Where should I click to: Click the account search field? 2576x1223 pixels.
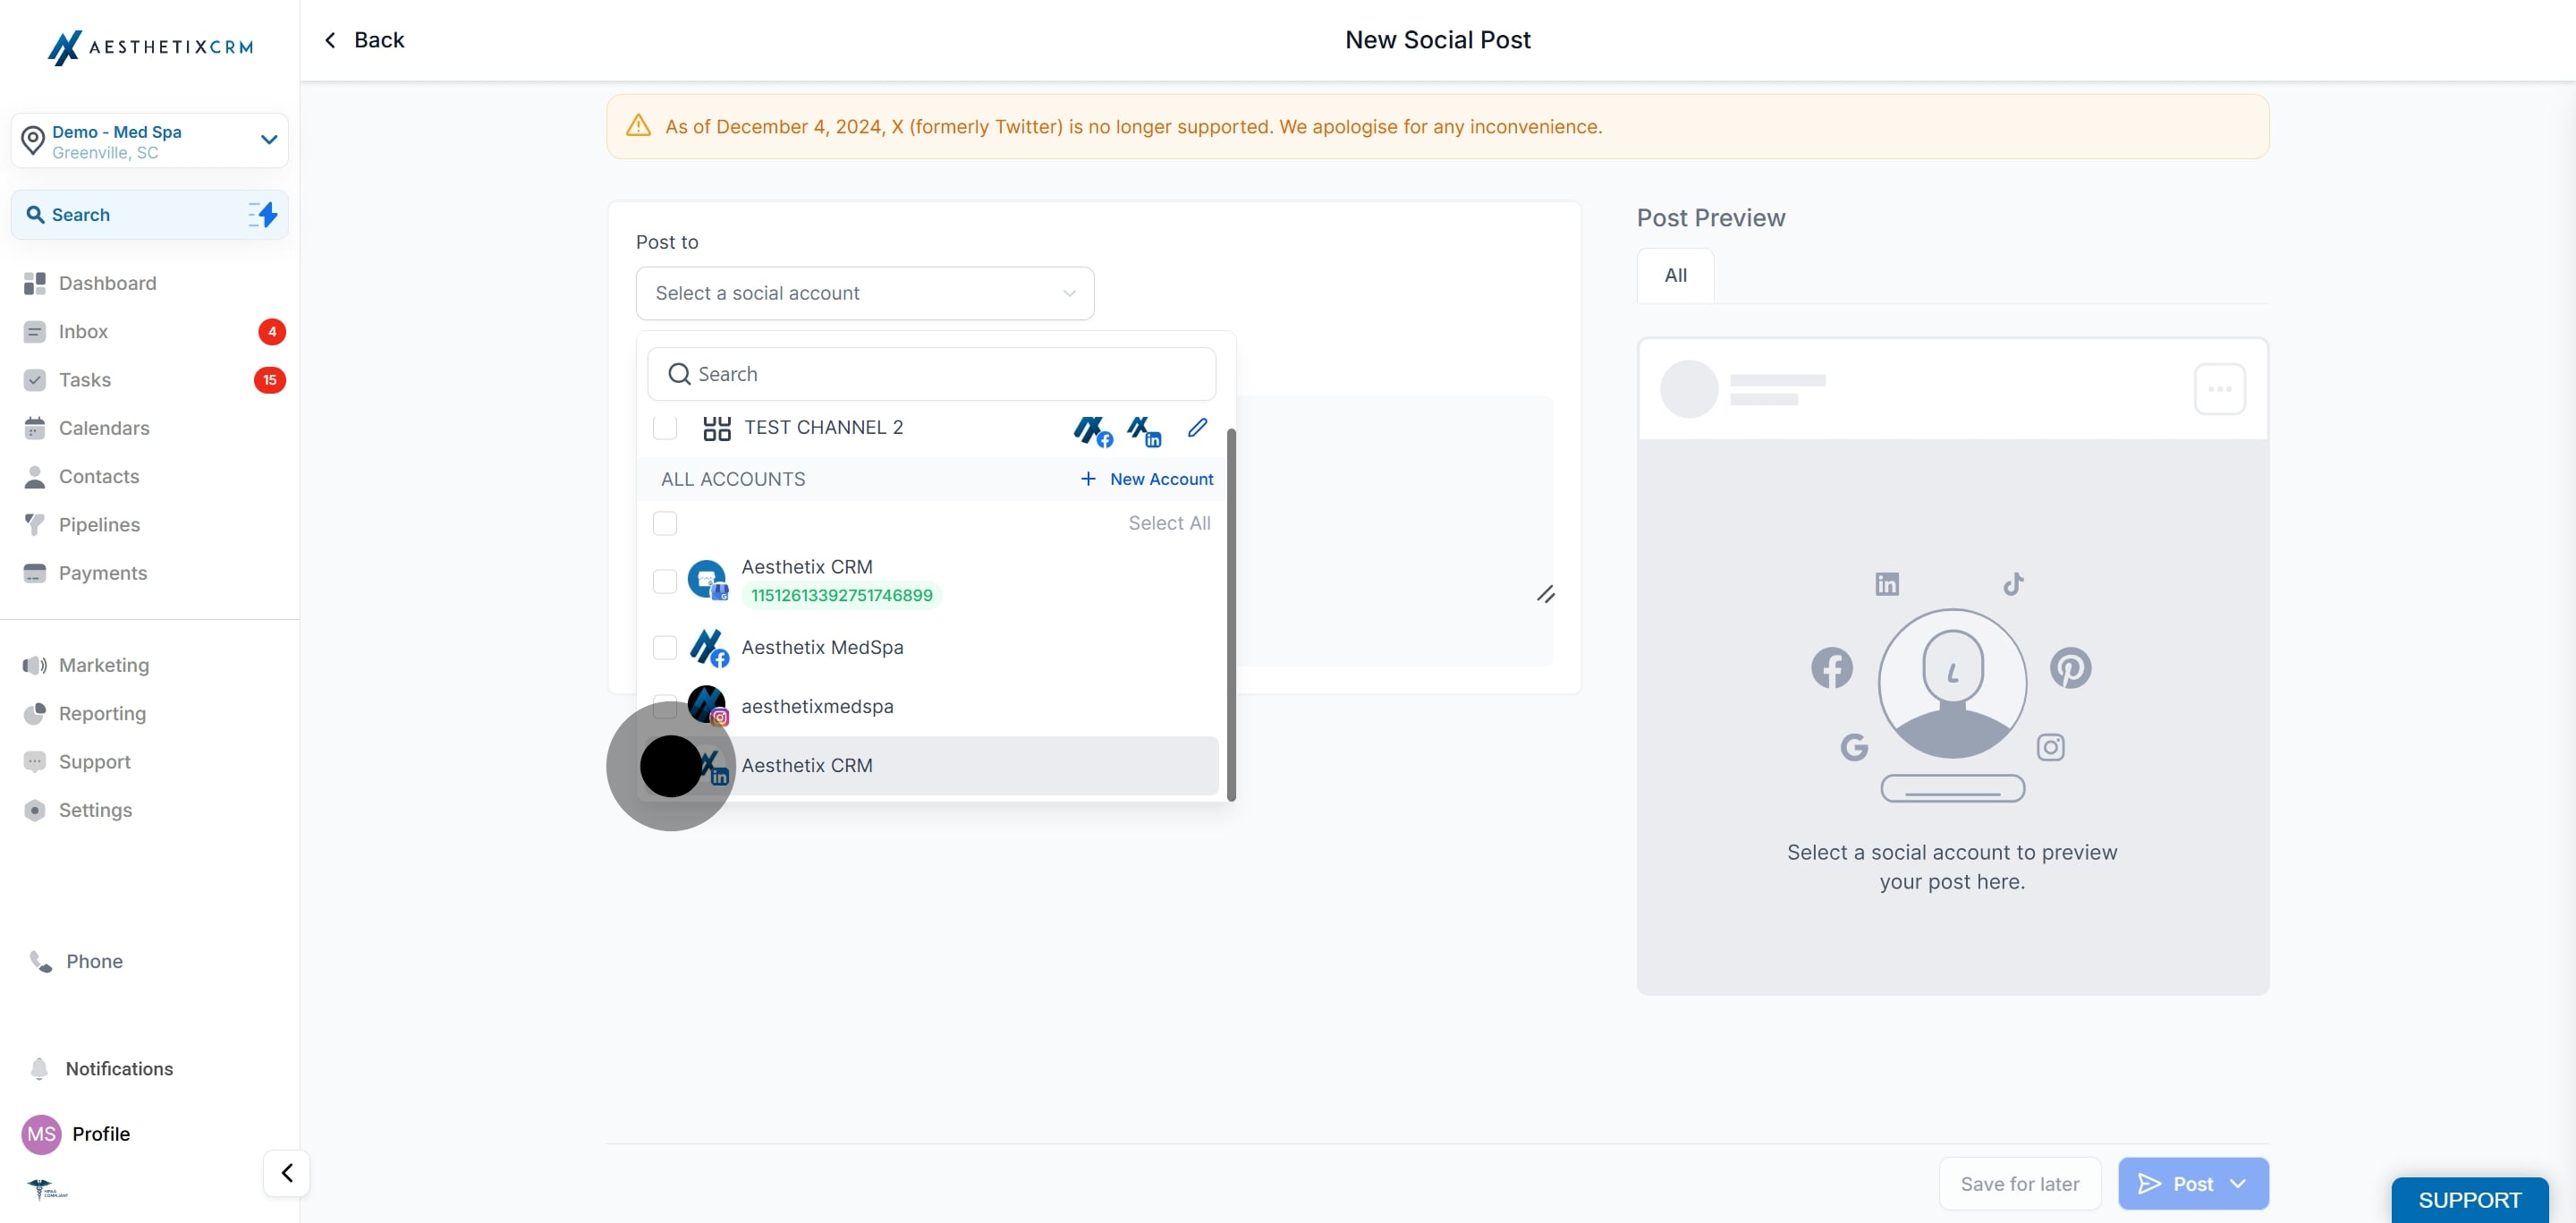[930, 373]
